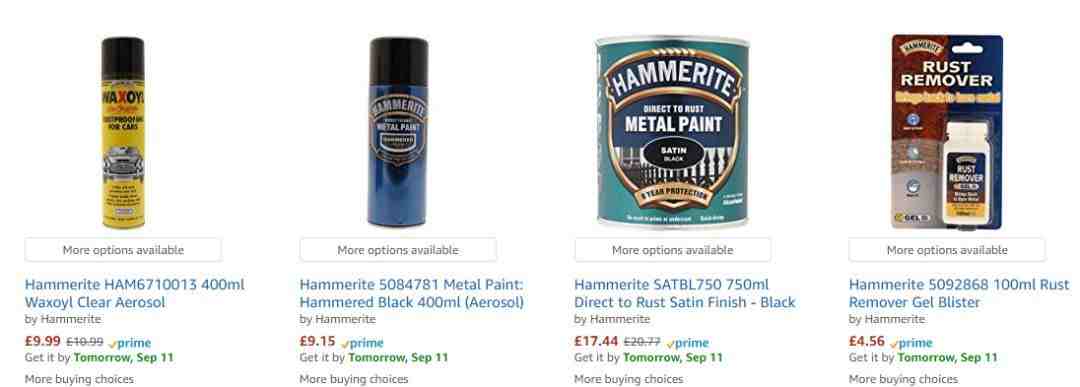
Task: Click the Waxoyl yellow aerosol can image
Action: [123, 133]
